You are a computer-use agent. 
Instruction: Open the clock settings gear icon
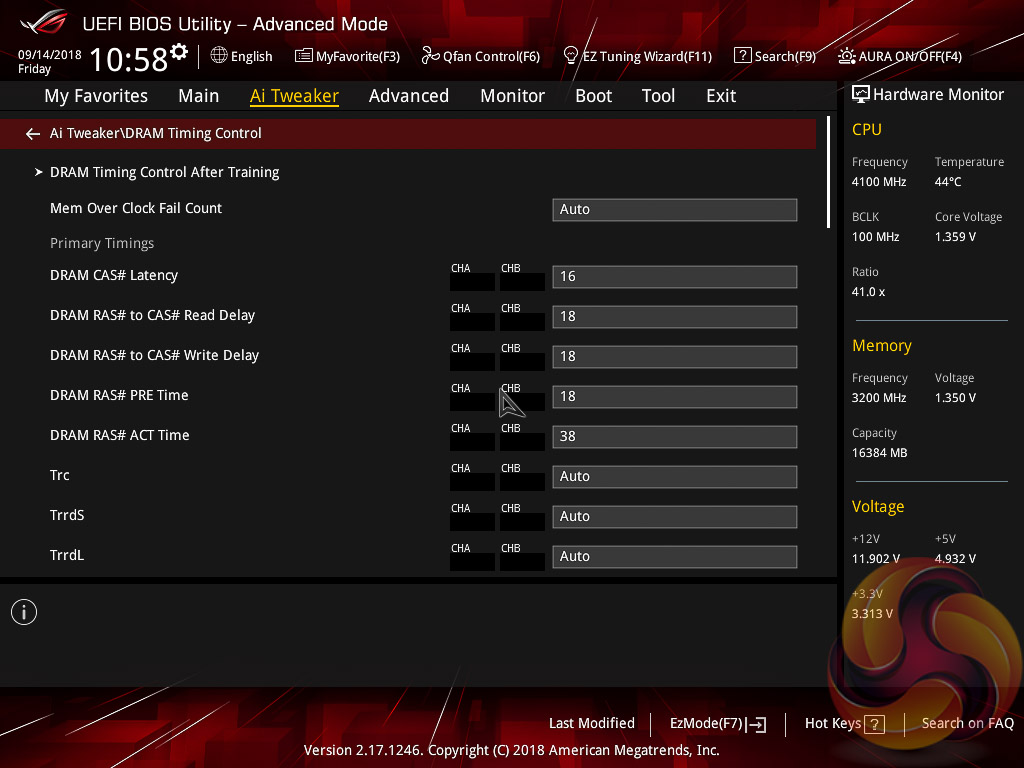point(179,51)
